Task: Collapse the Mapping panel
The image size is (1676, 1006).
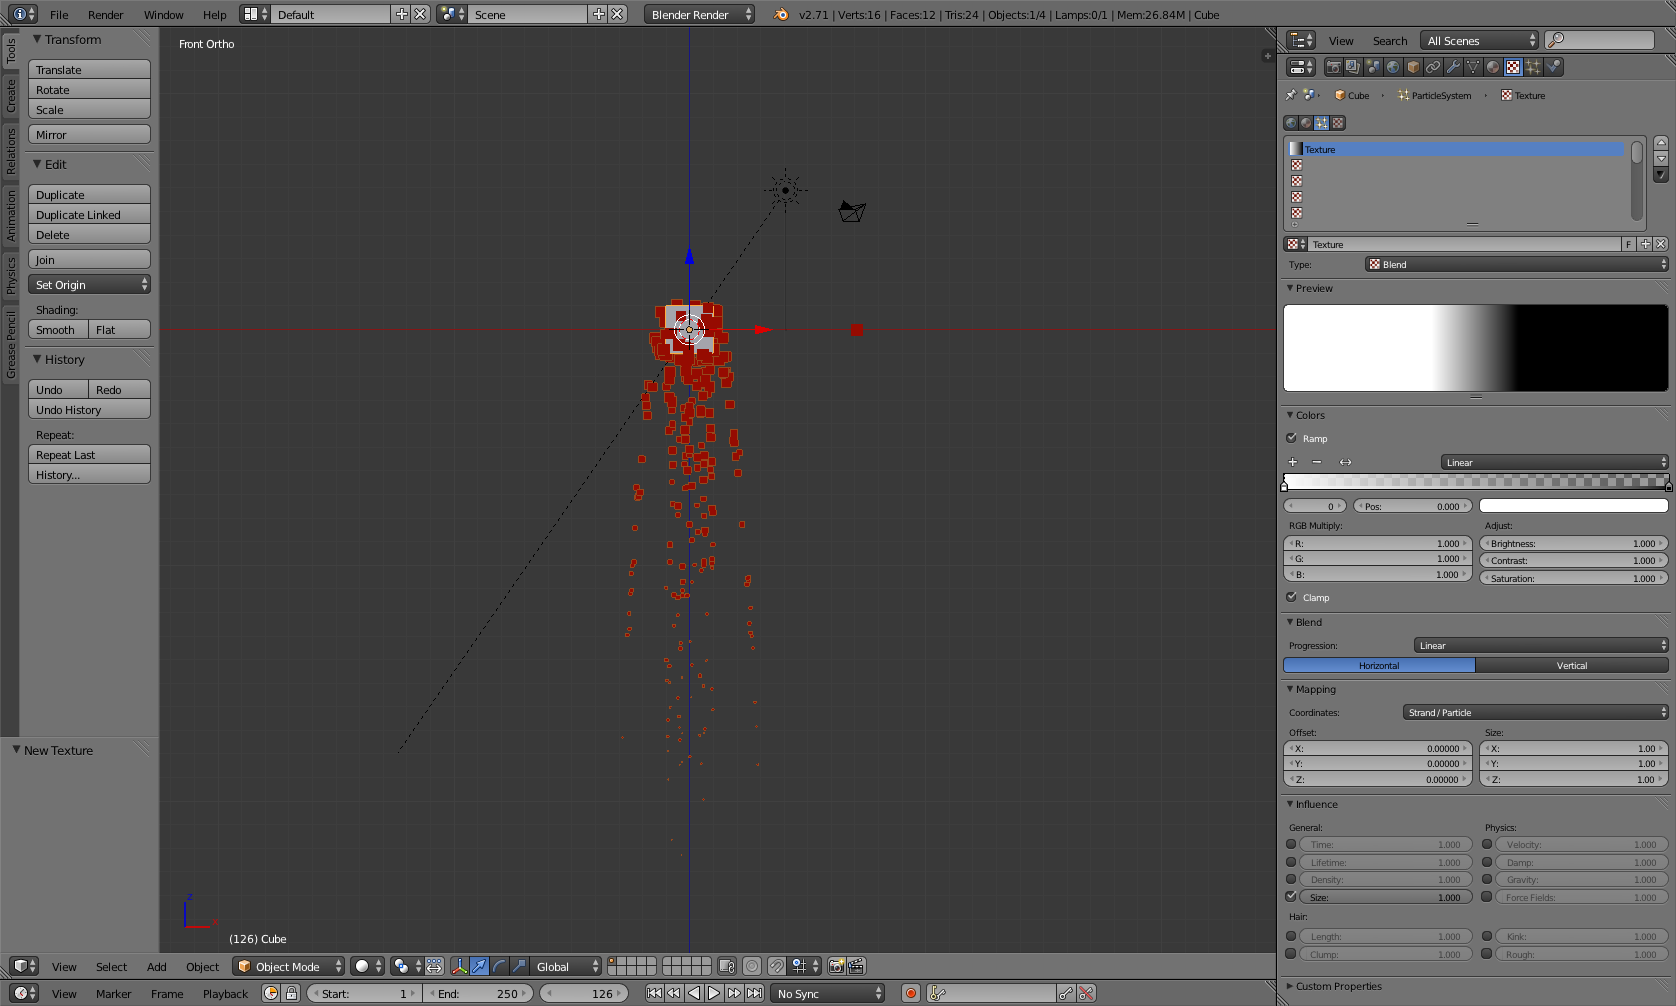Action: (1315, 689)
